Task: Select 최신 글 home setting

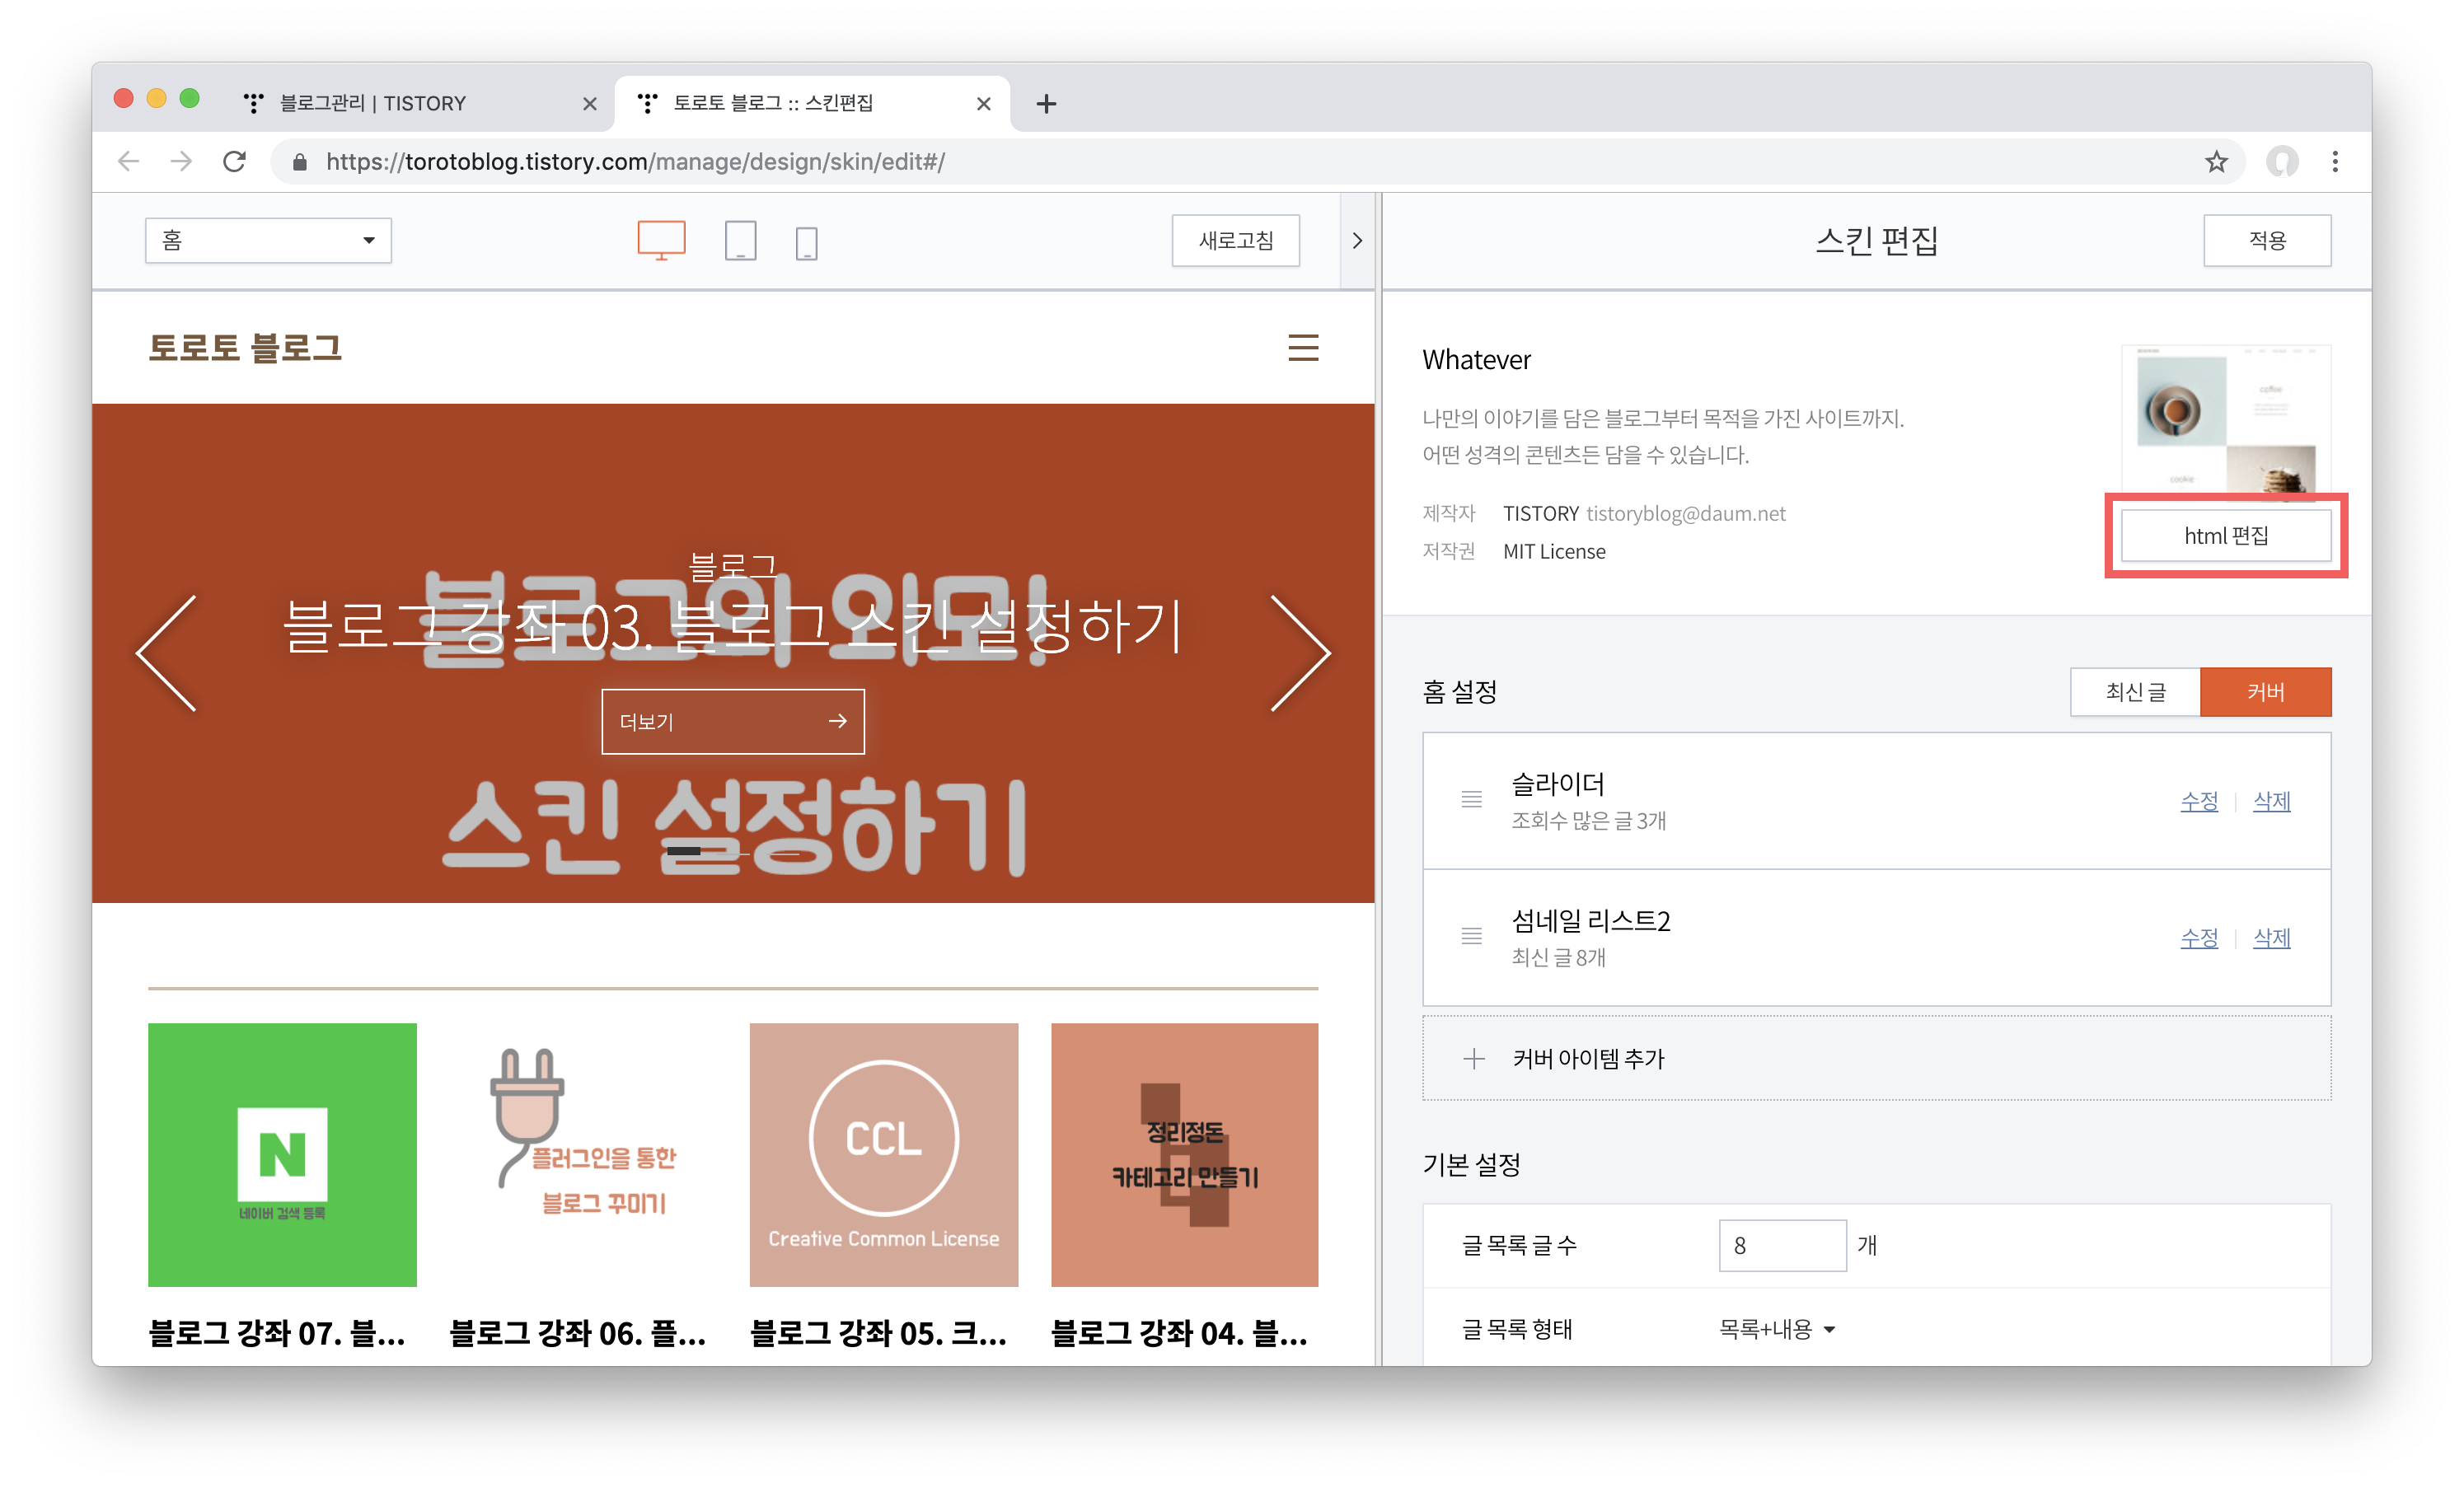Action: pos(2134,692)
